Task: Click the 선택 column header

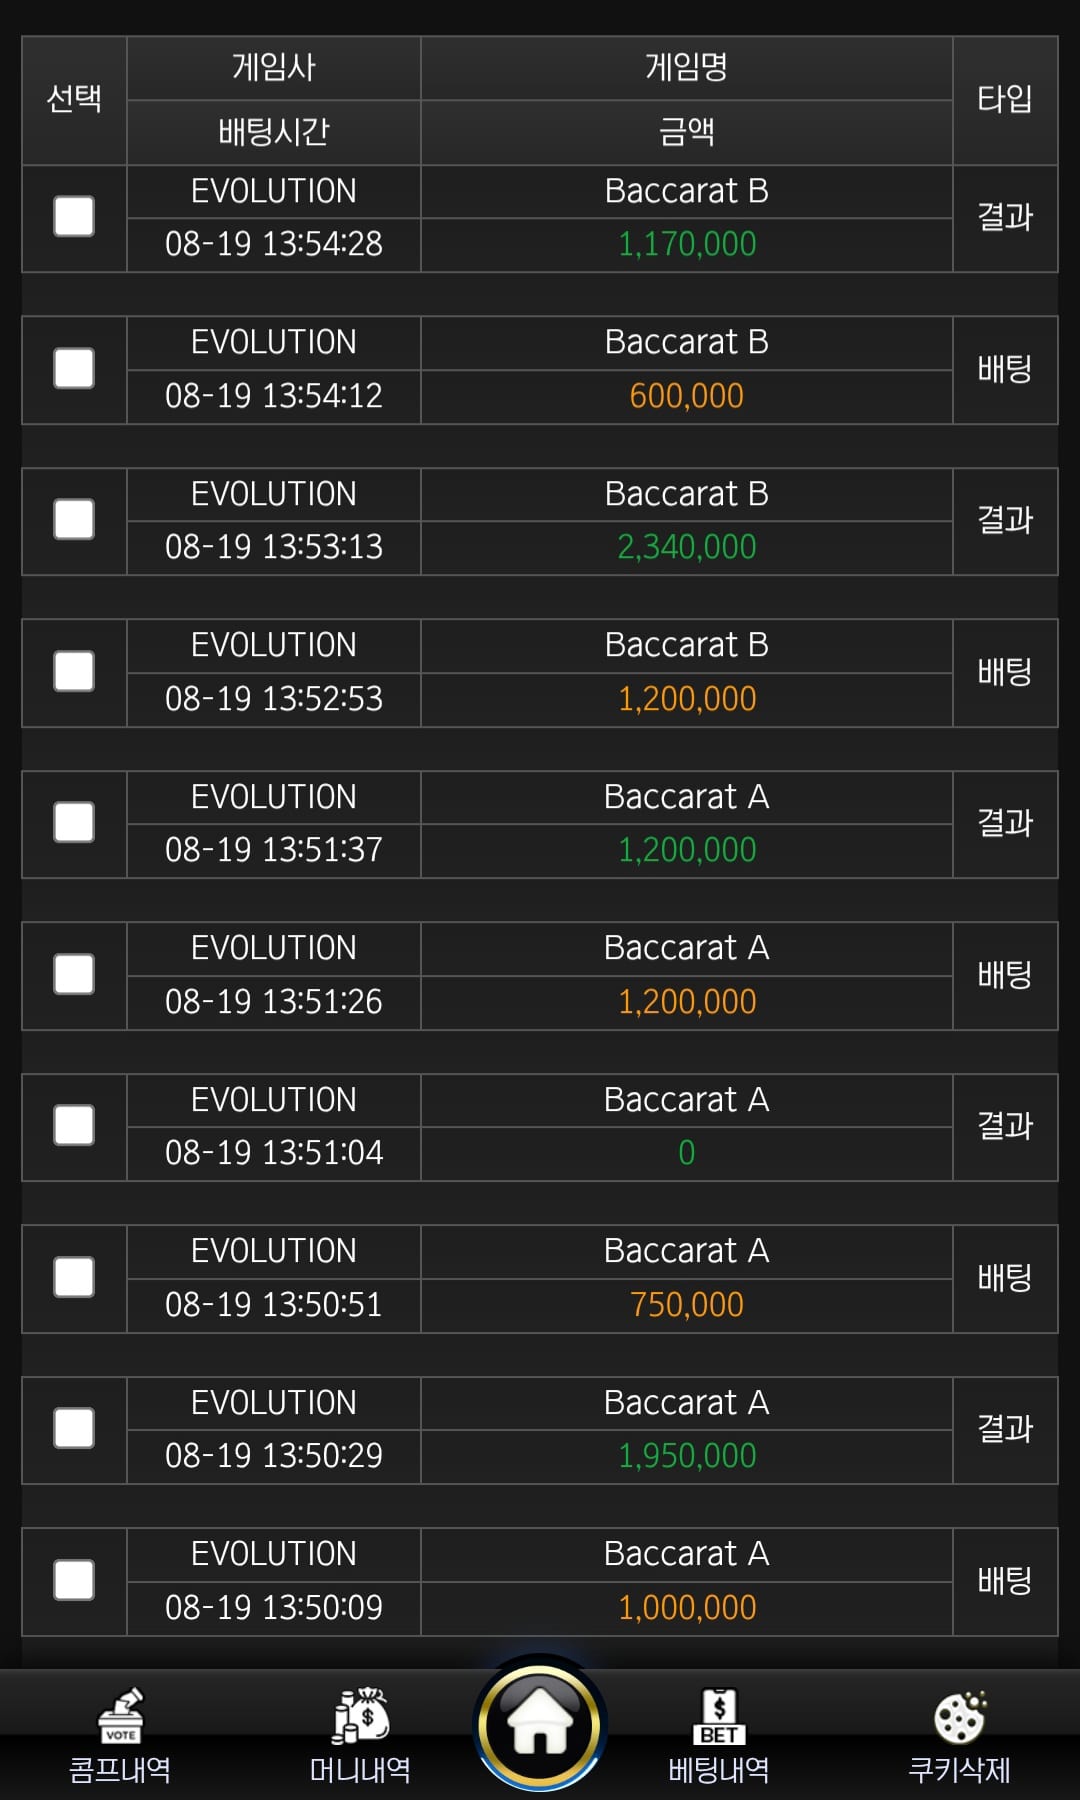Action: click(x=74, y=99)
